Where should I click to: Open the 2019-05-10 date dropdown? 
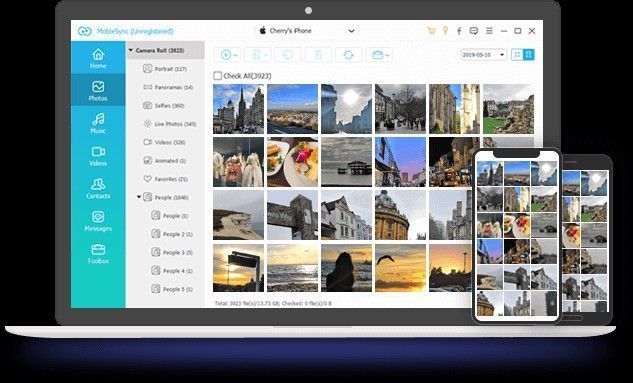483,54
